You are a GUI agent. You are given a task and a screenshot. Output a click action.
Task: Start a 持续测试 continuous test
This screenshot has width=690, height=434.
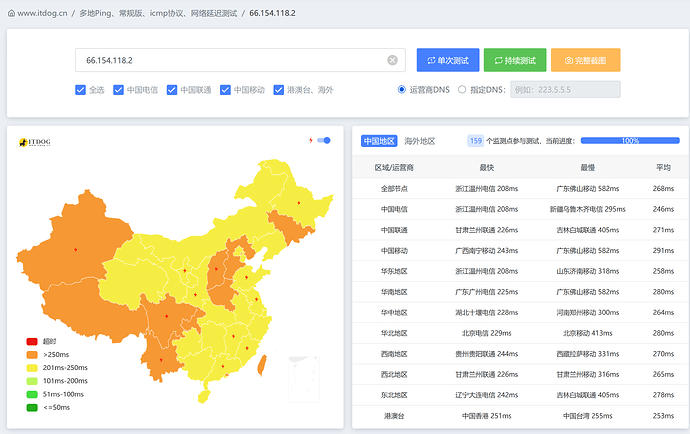pos(515,60)
